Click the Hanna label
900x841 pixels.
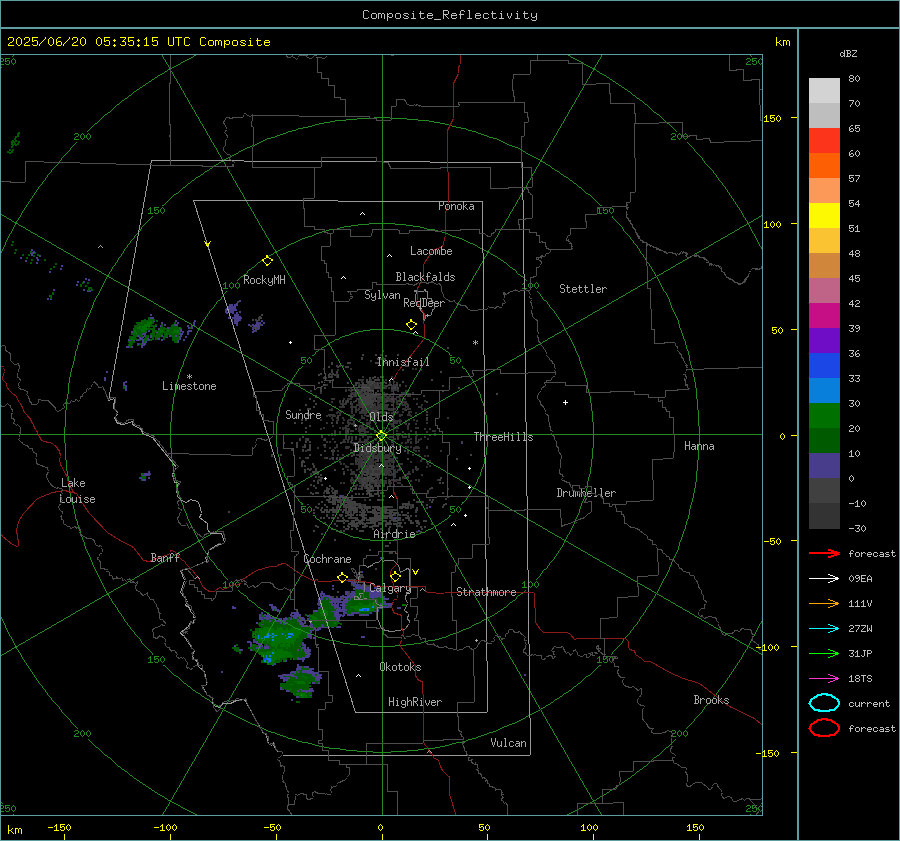click(x=699, y=446)
